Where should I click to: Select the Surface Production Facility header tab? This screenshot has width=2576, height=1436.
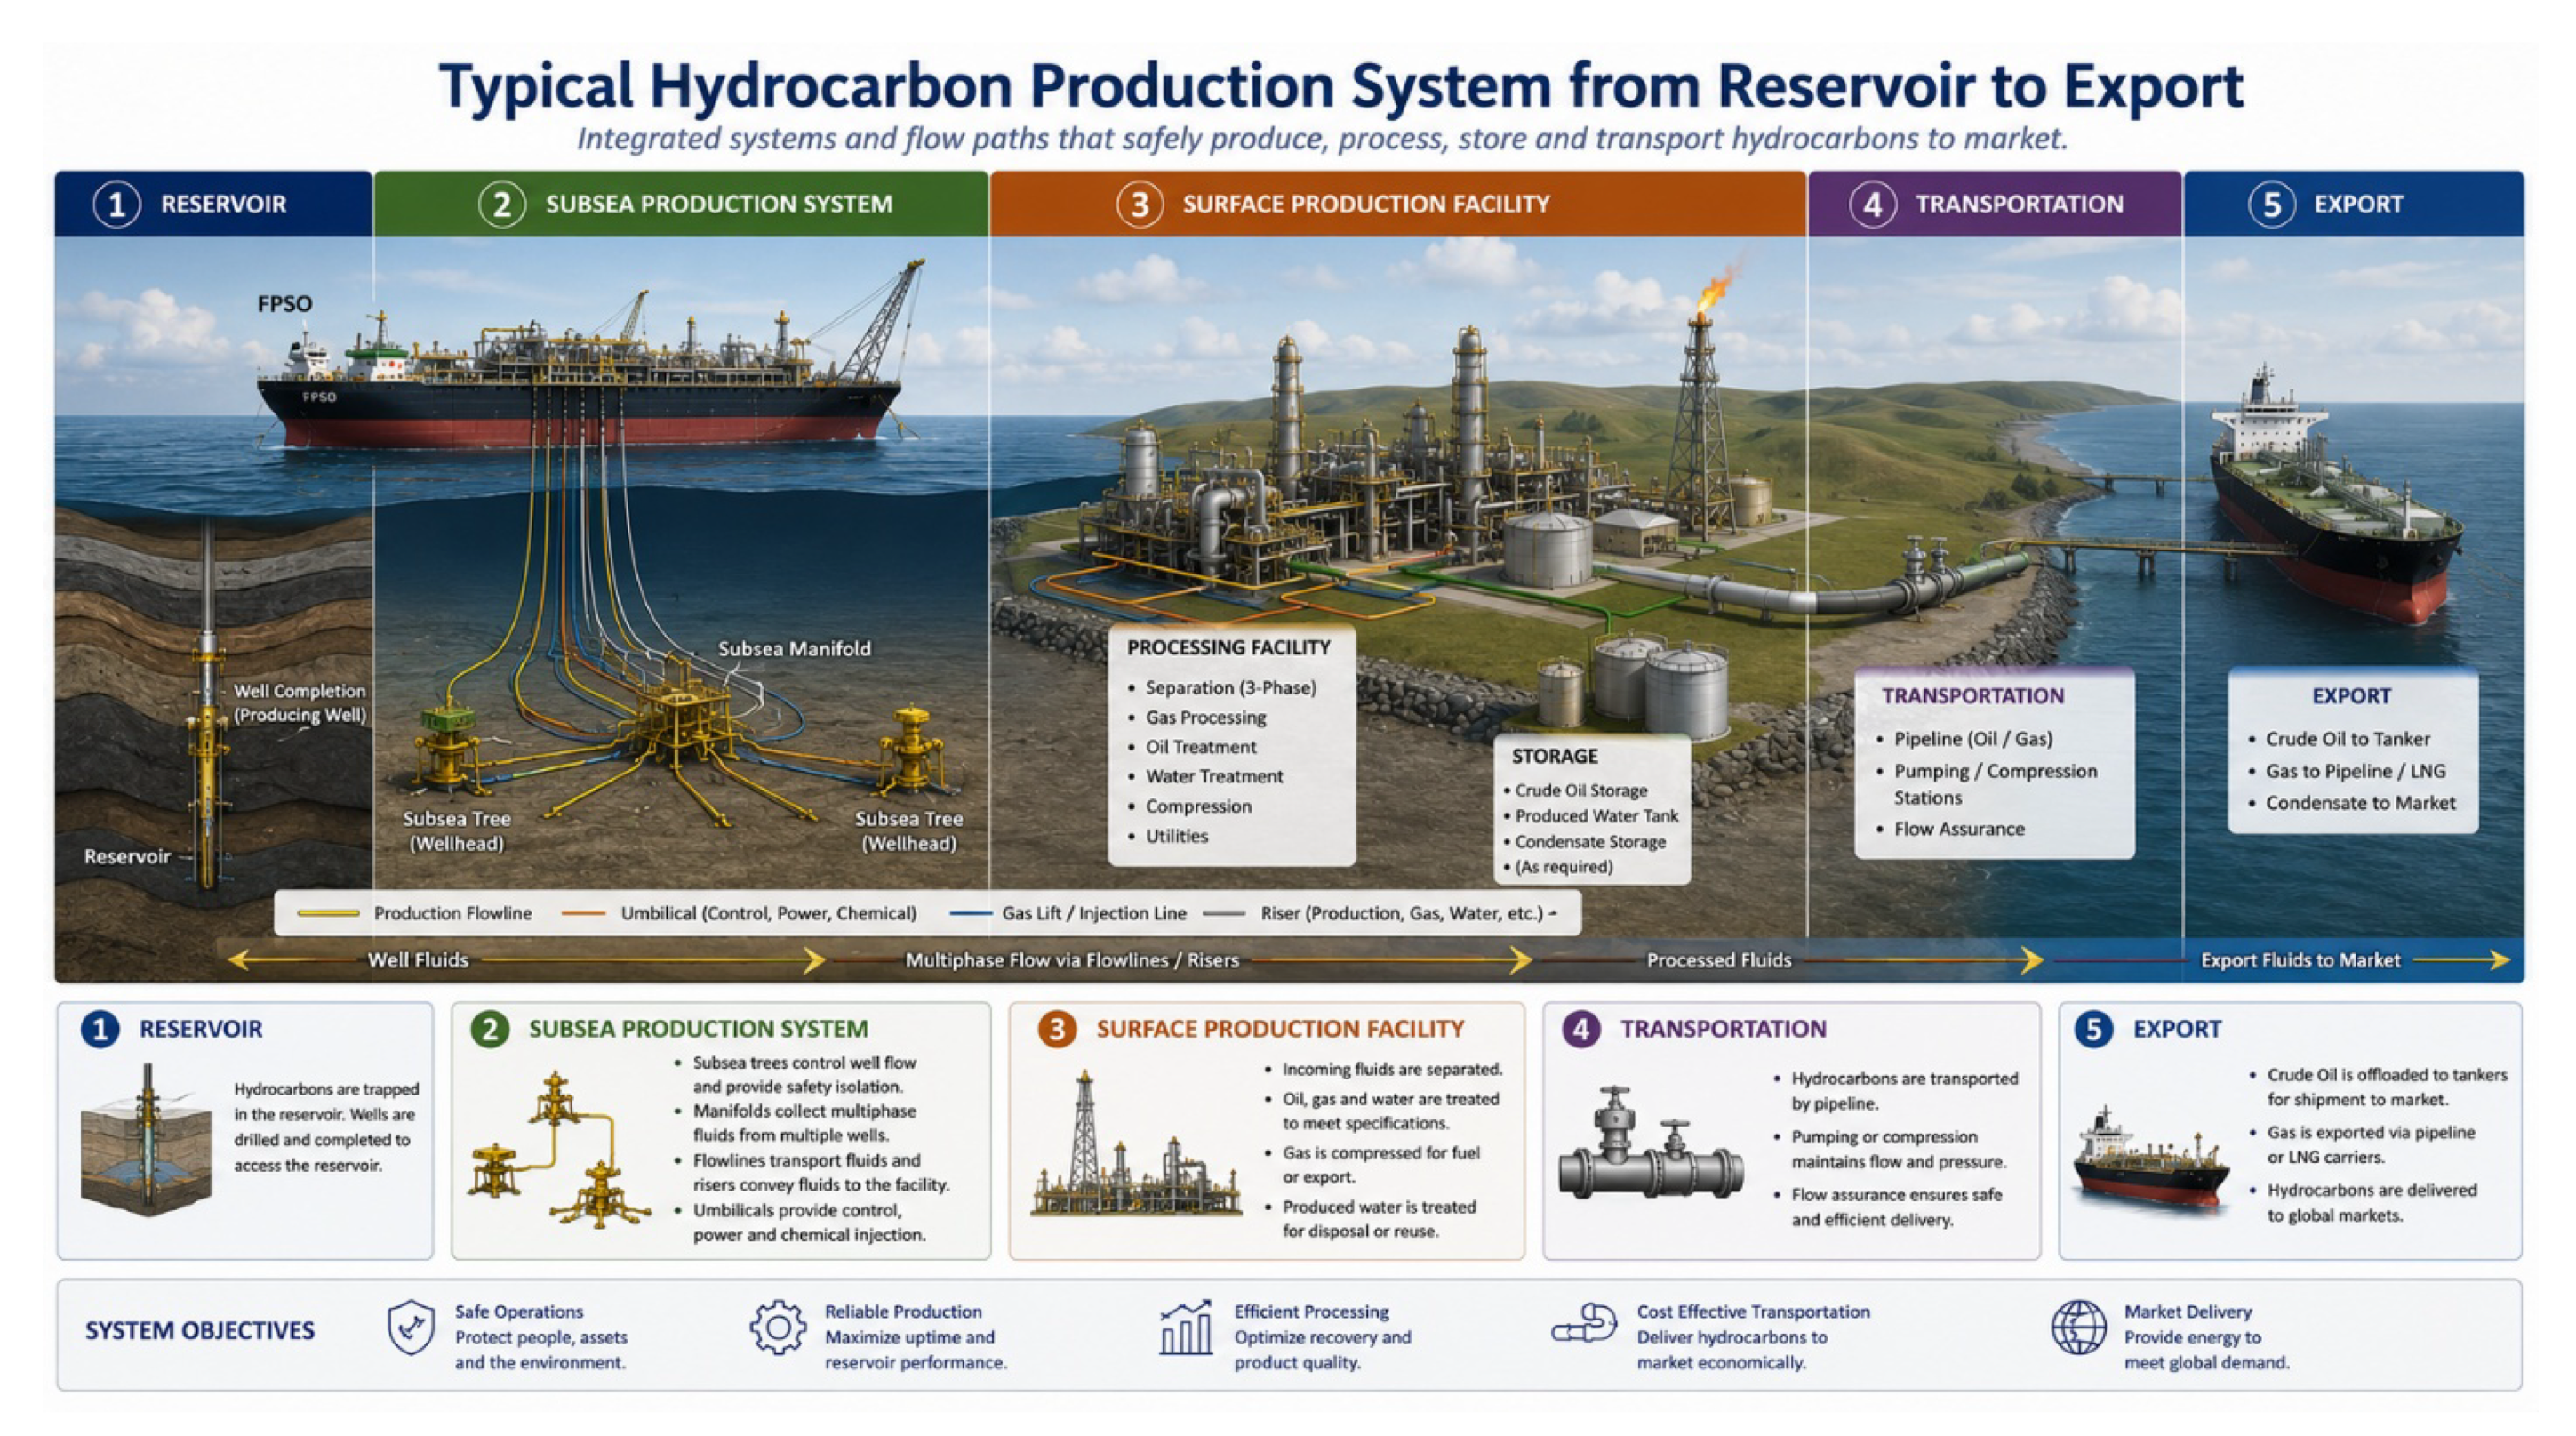pos(1398,204)
